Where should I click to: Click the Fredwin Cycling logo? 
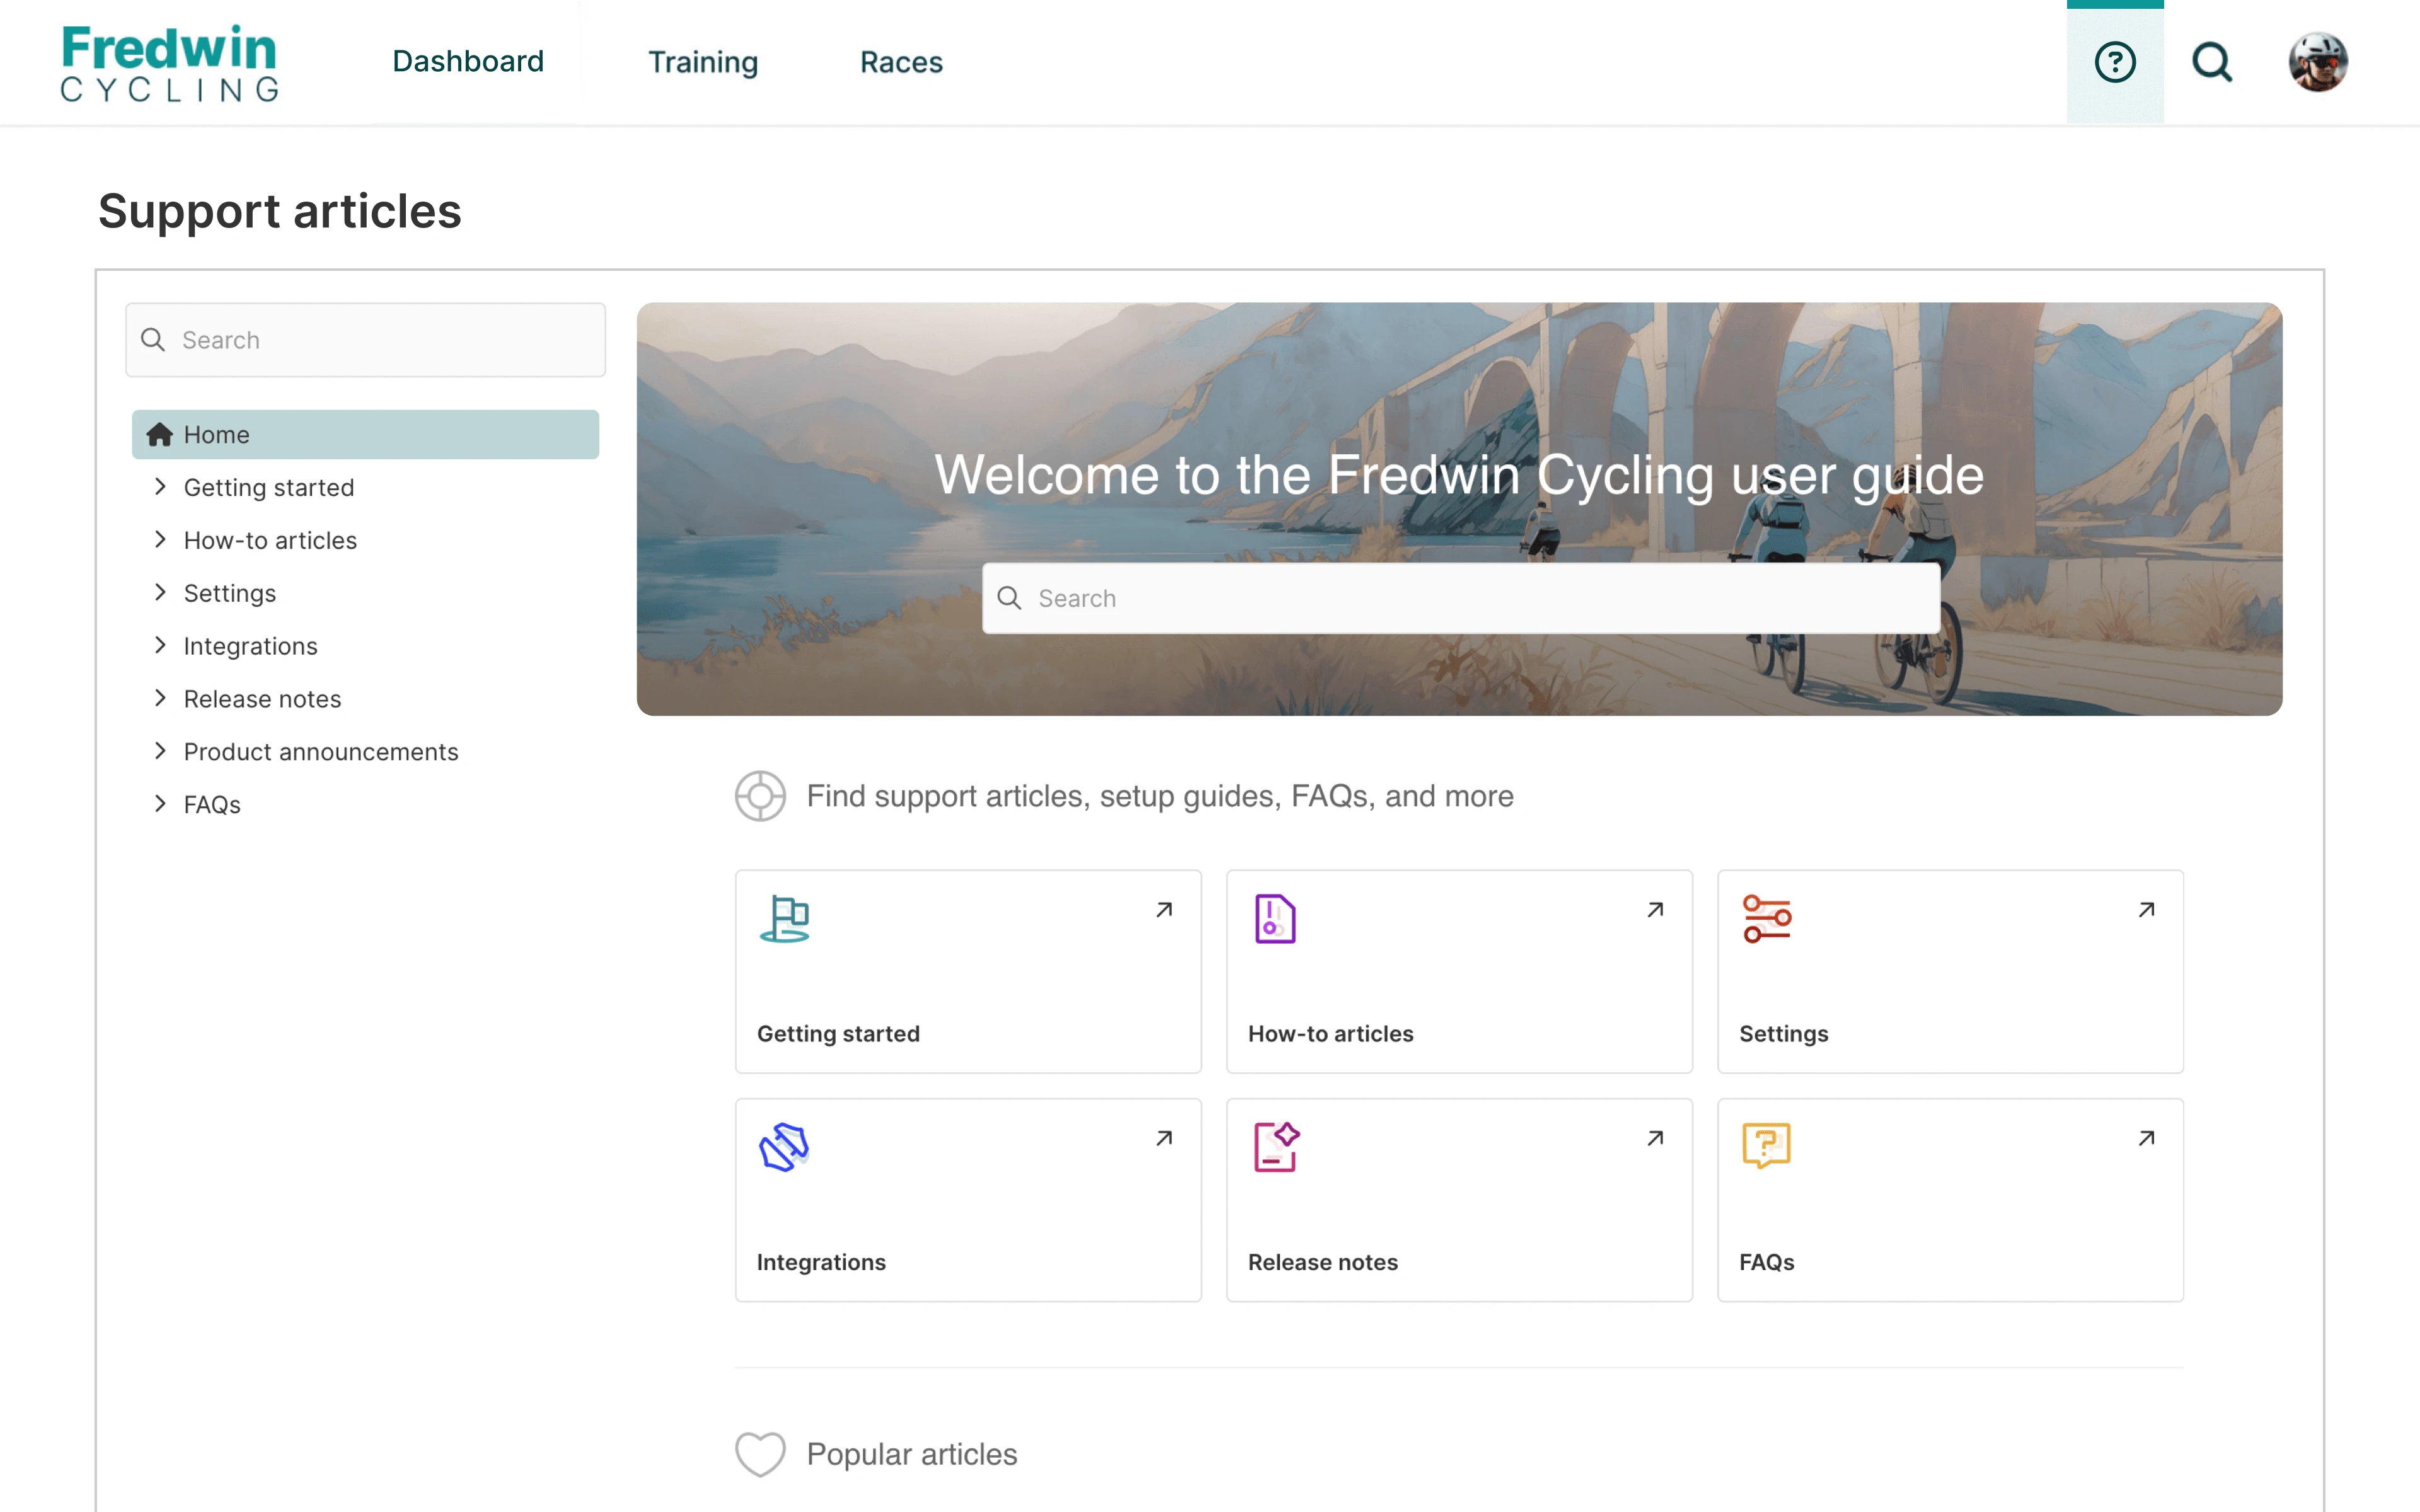click(170, 62)
